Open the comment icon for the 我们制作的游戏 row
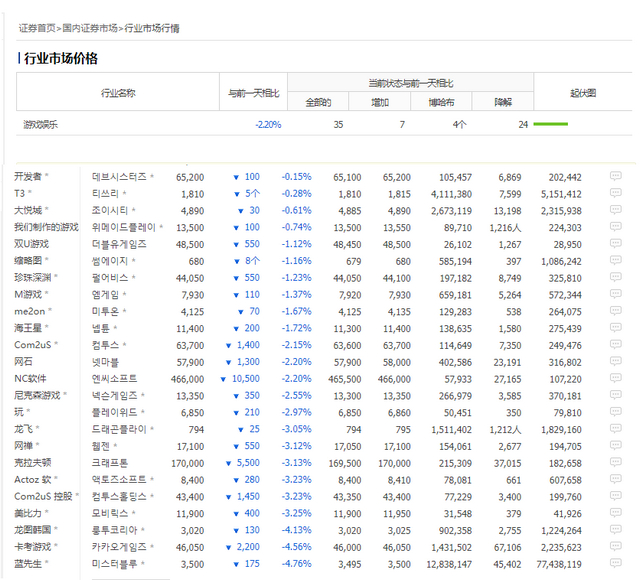Screen dimensions: 640x580 point(616,227)
